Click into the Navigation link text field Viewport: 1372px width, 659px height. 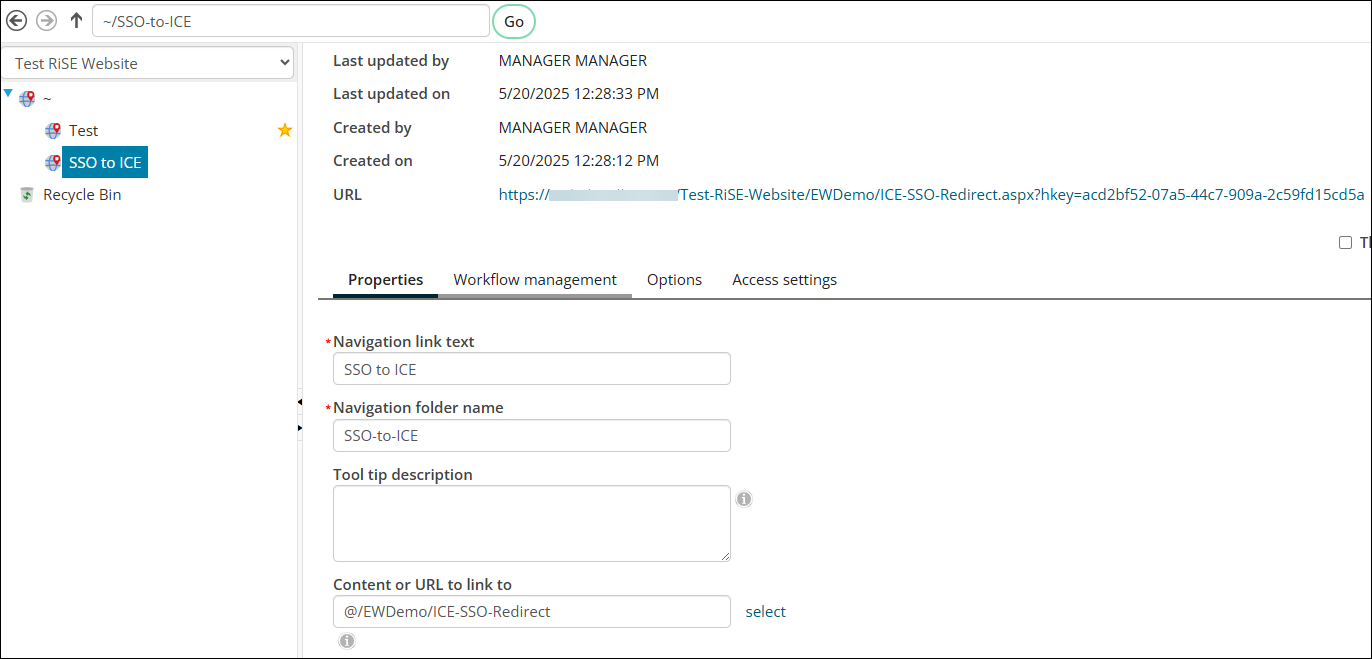(531, 369)
